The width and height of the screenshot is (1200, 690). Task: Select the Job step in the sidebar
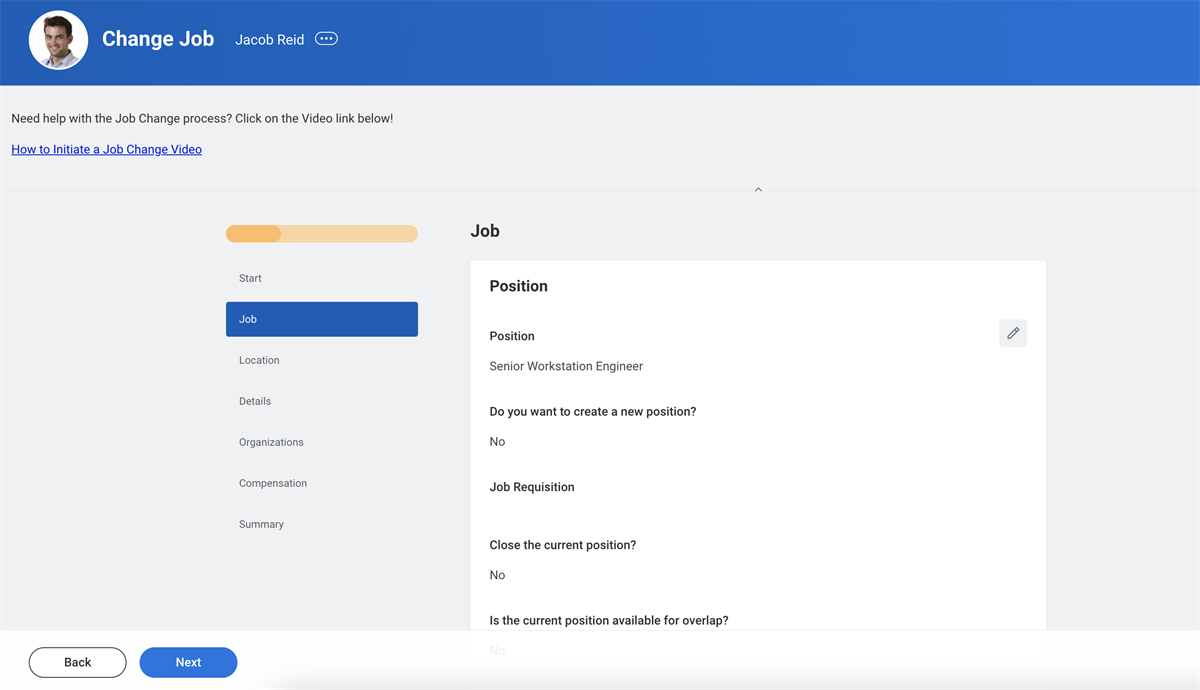coord(322,319)
